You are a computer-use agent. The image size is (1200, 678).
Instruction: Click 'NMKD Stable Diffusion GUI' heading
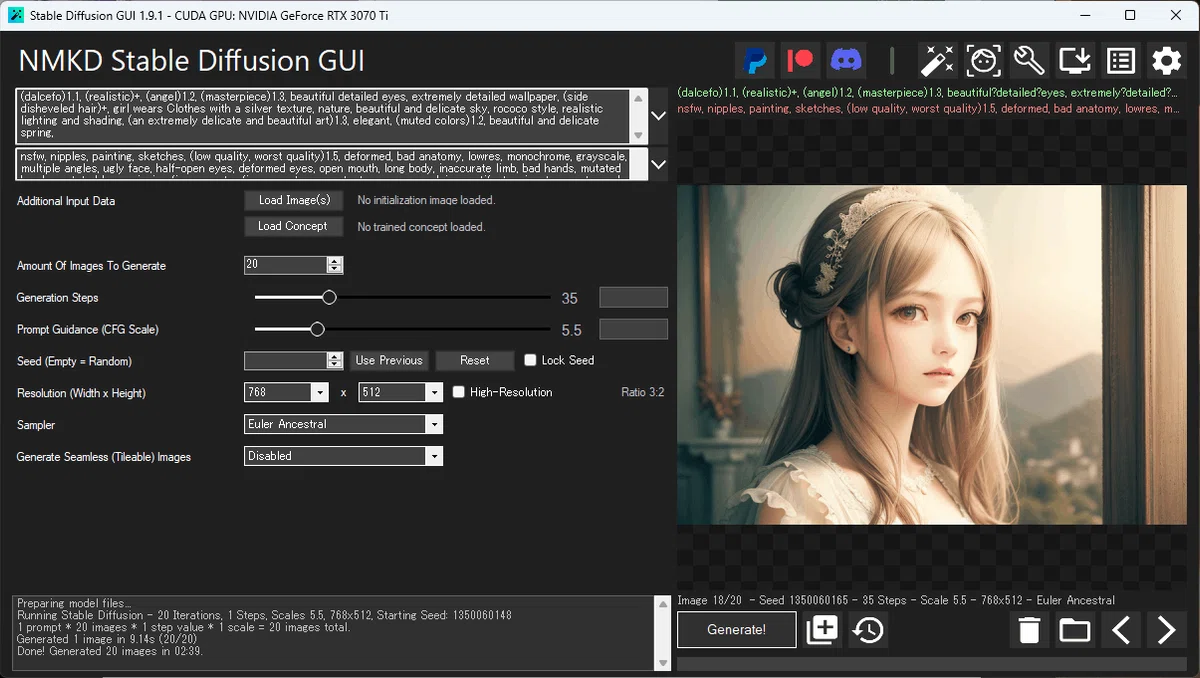[x=191, y=60]
